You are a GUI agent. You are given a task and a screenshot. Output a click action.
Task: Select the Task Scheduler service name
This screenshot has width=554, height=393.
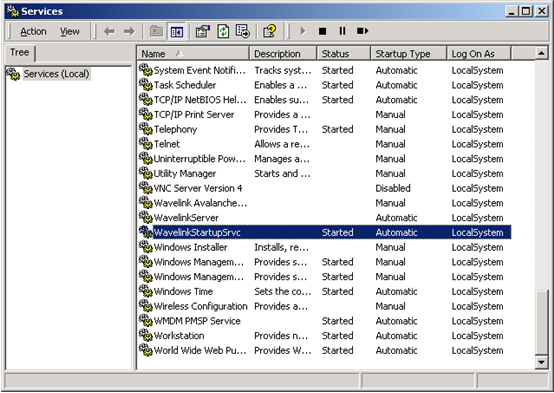[185, 85]
